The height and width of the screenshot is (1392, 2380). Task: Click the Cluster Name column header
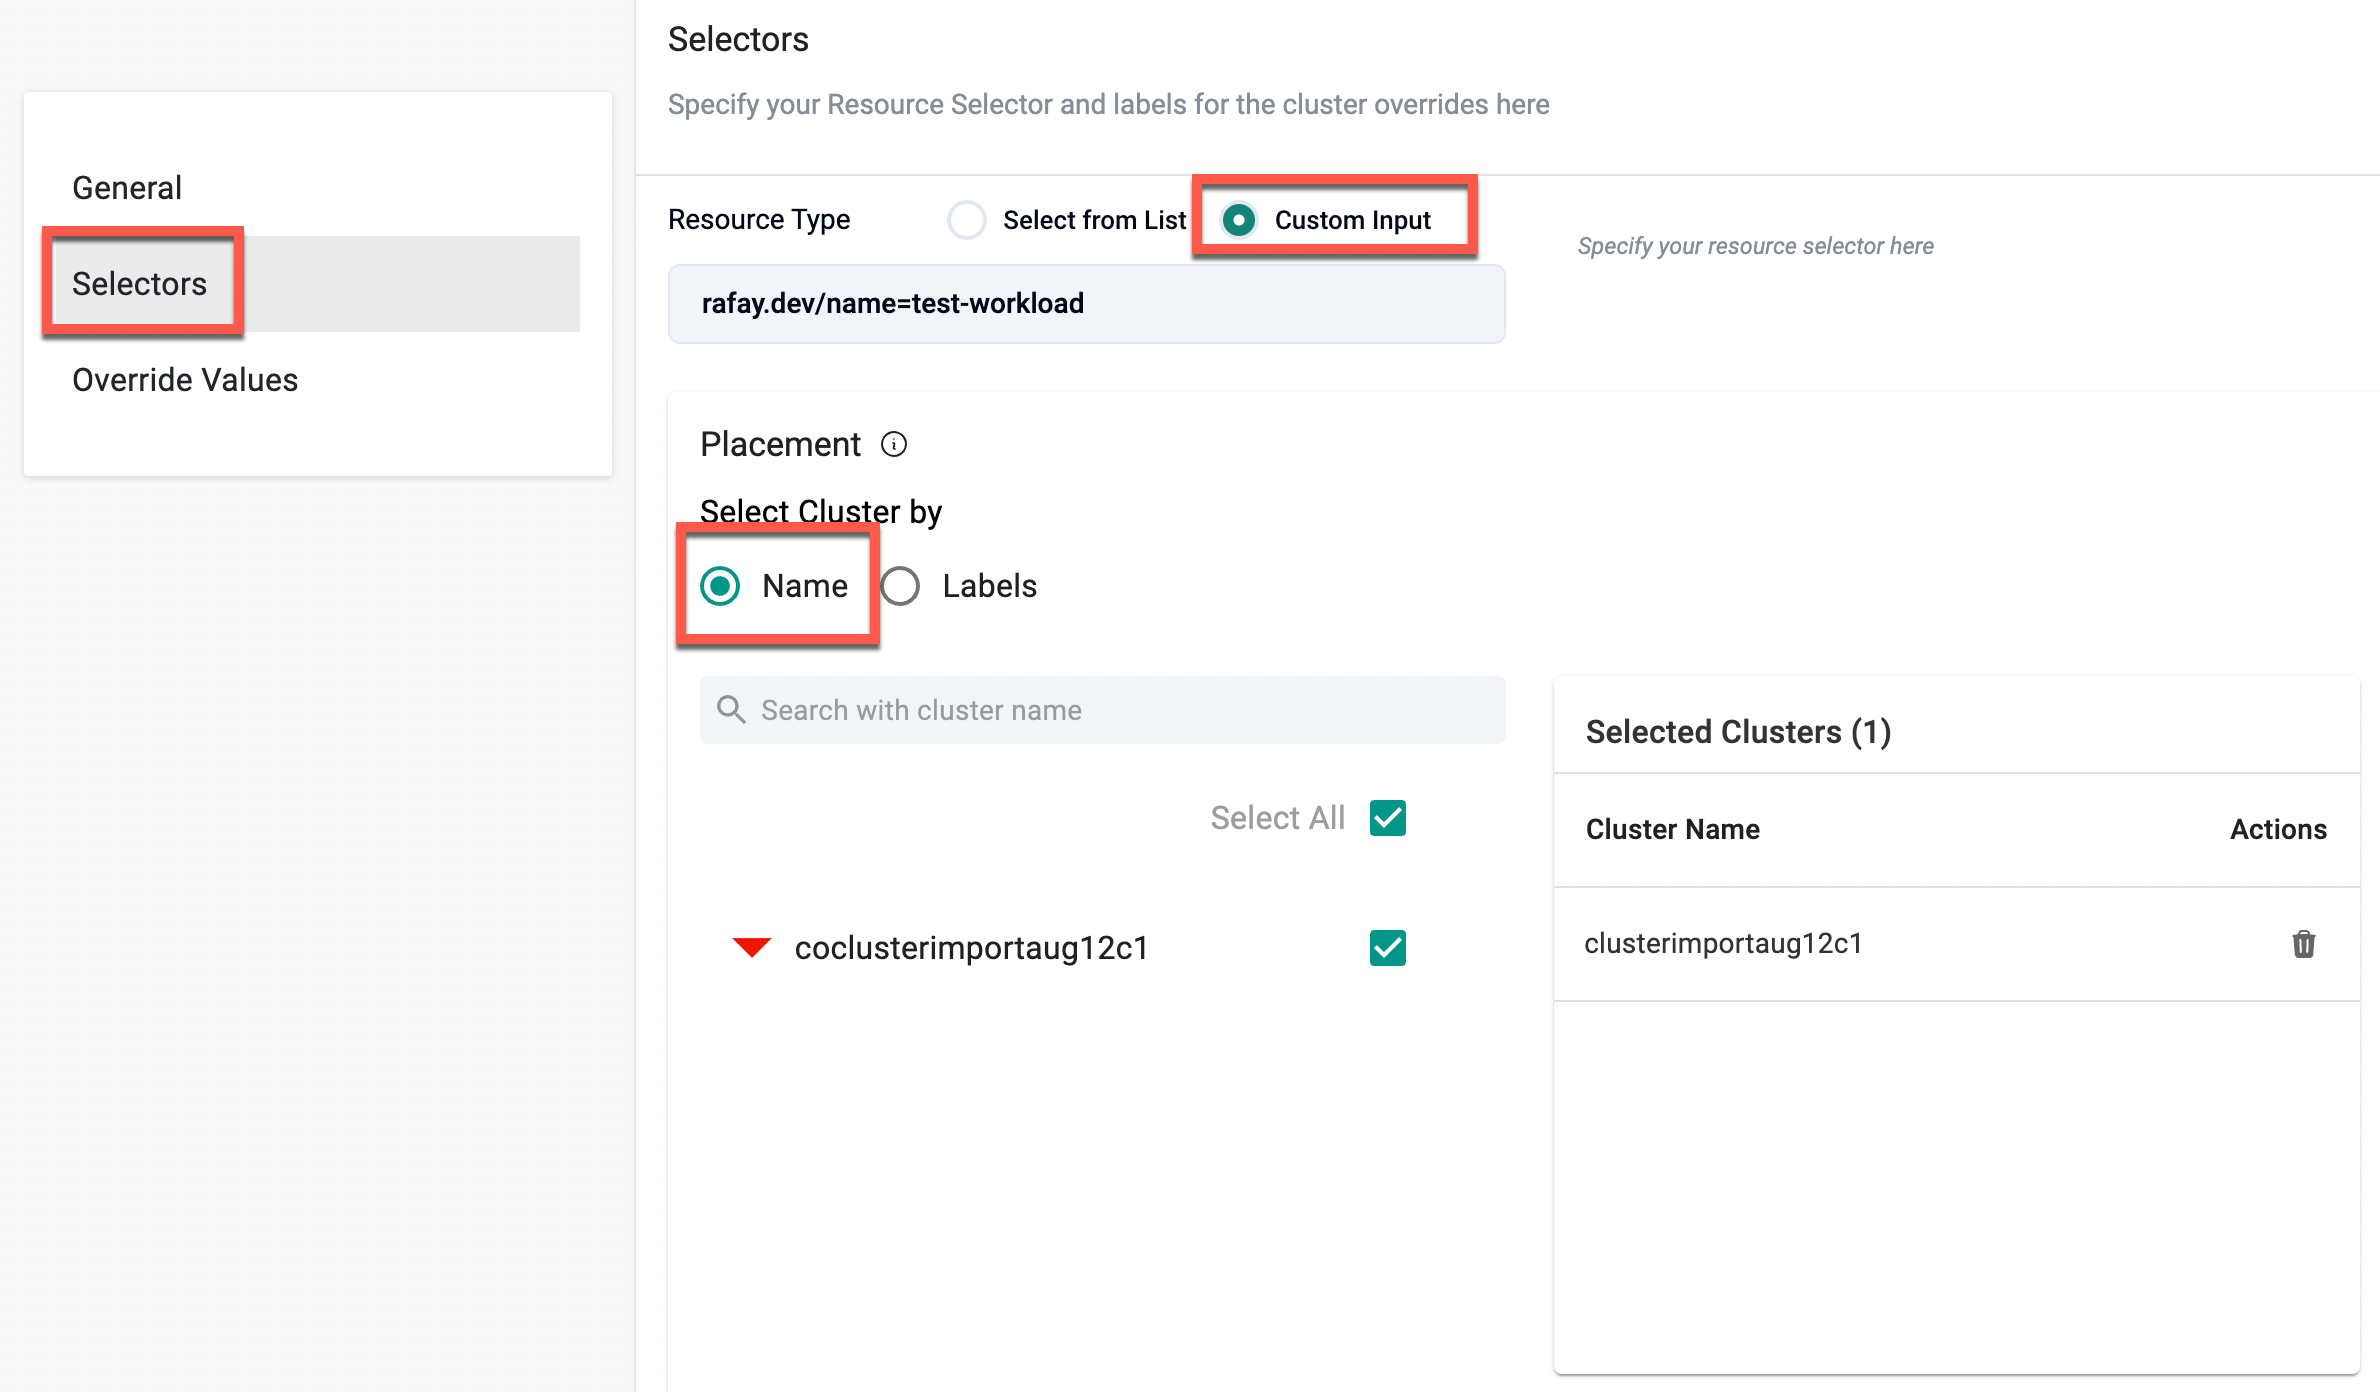pos(1672,829)
